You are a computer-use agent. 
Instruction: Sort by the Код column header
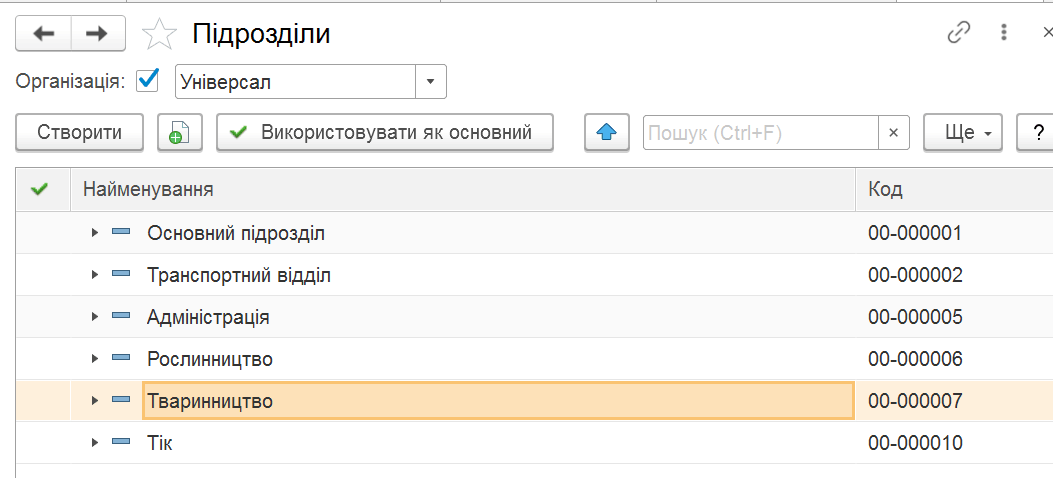[954, 189]
